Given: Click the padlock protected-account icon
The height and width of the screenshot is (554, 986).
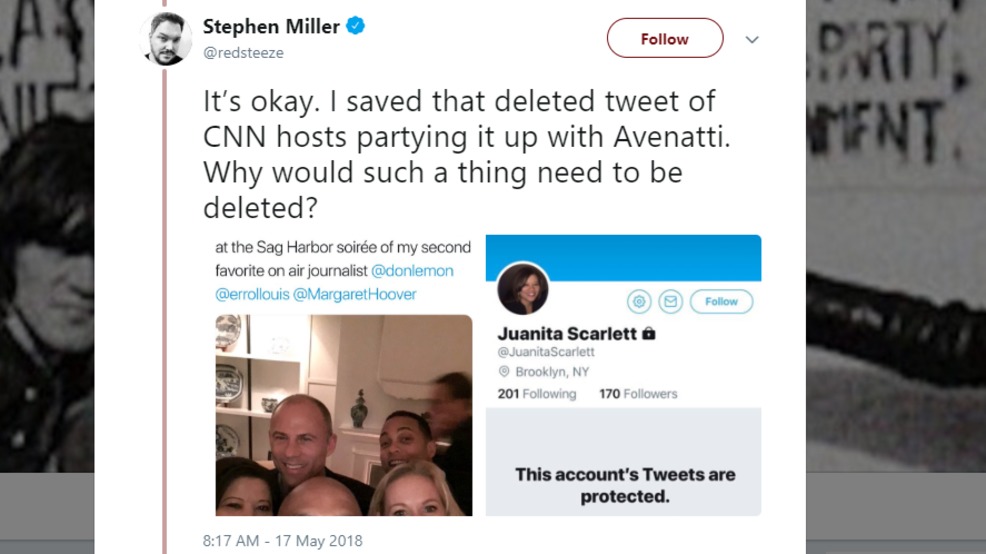Looking at the screenshot, I should pyautogui.click(x=649, y=333).
